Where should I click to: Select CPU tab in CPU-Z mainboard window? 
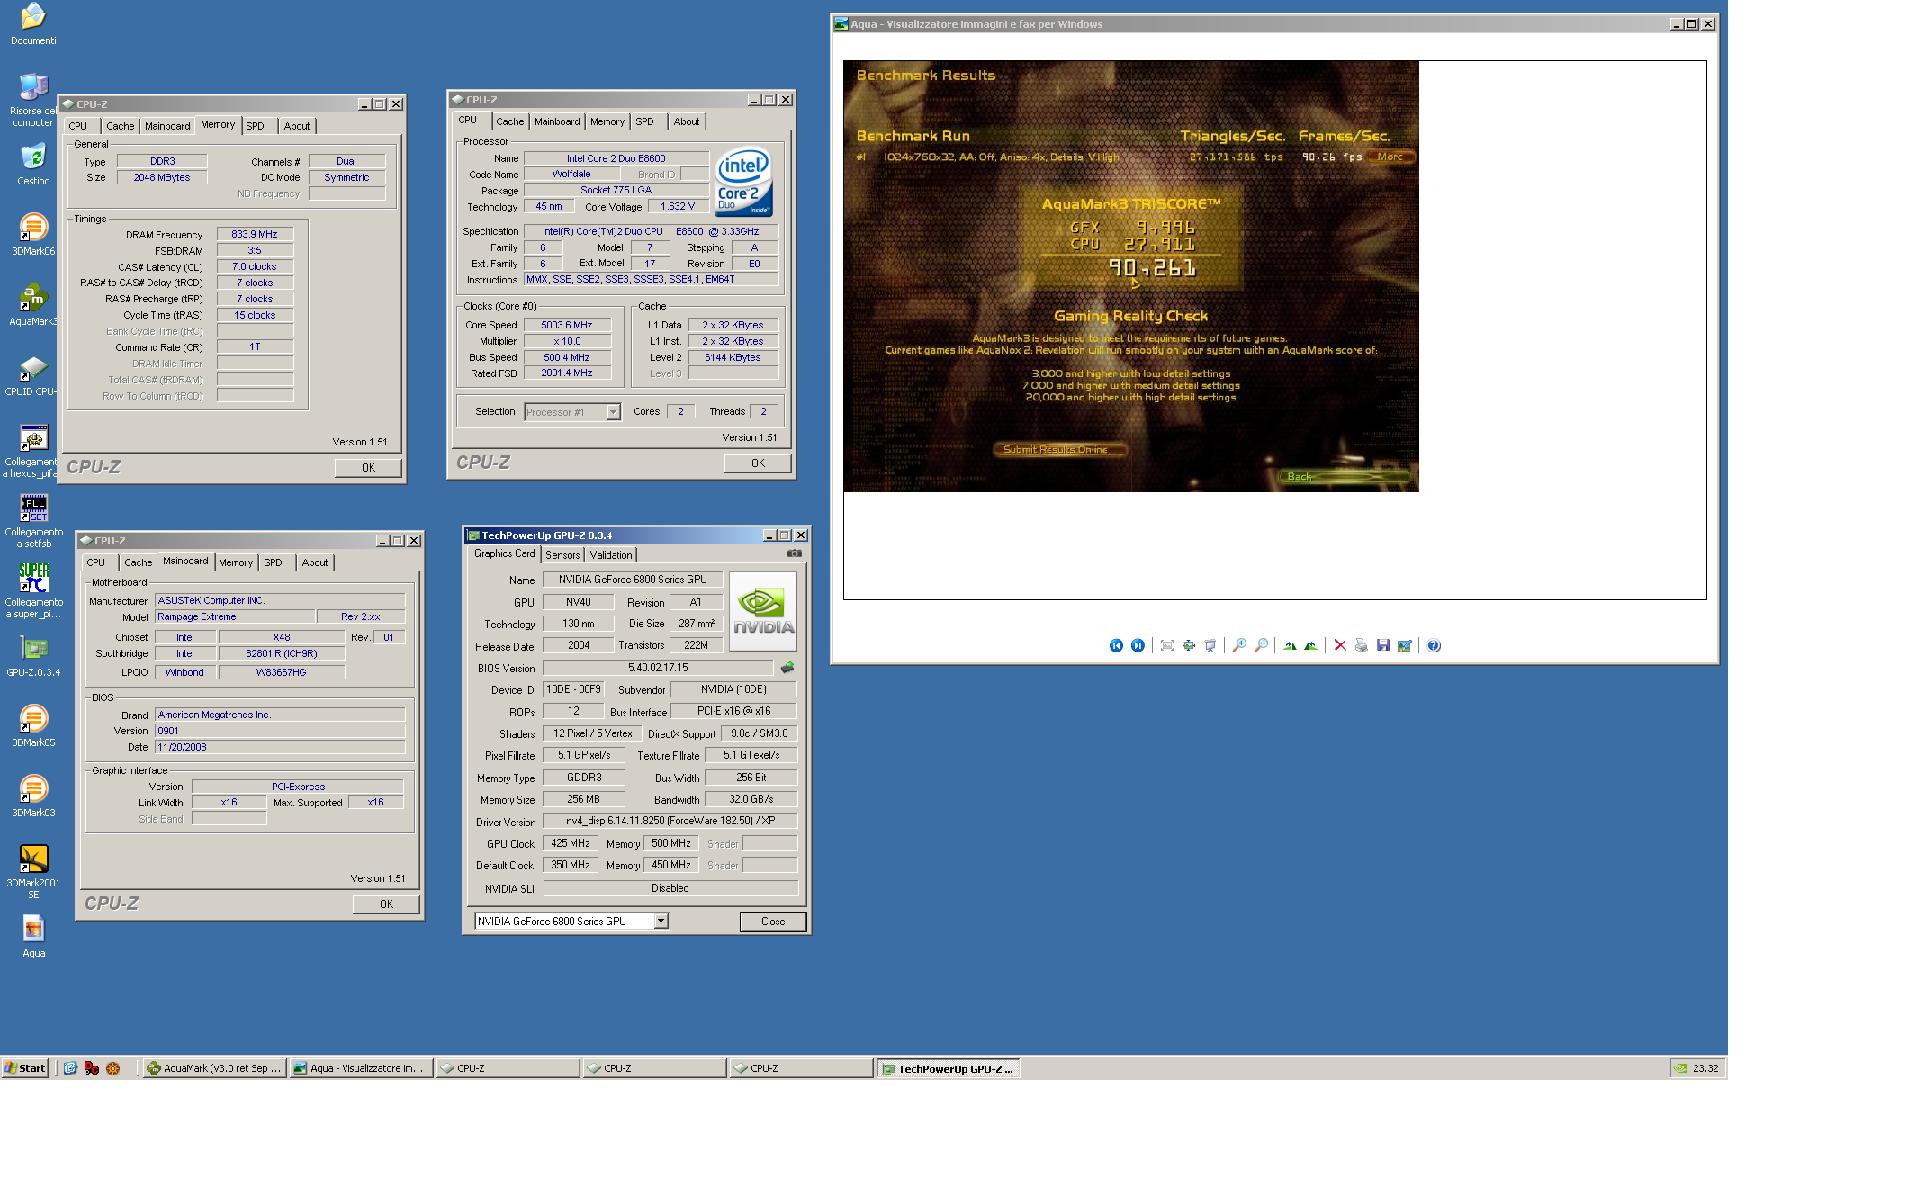(x=96, y=563)
